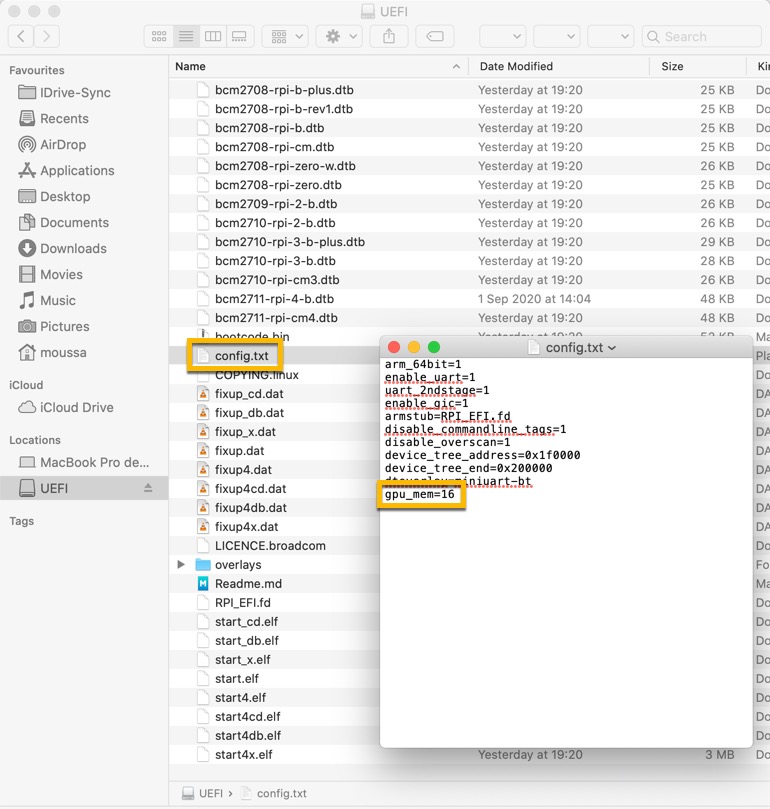This screenshot has height=809, width=770.
Task: Select the bcm2709-rpi-2-b.dtb file
Action: click(x=276, y=204)
